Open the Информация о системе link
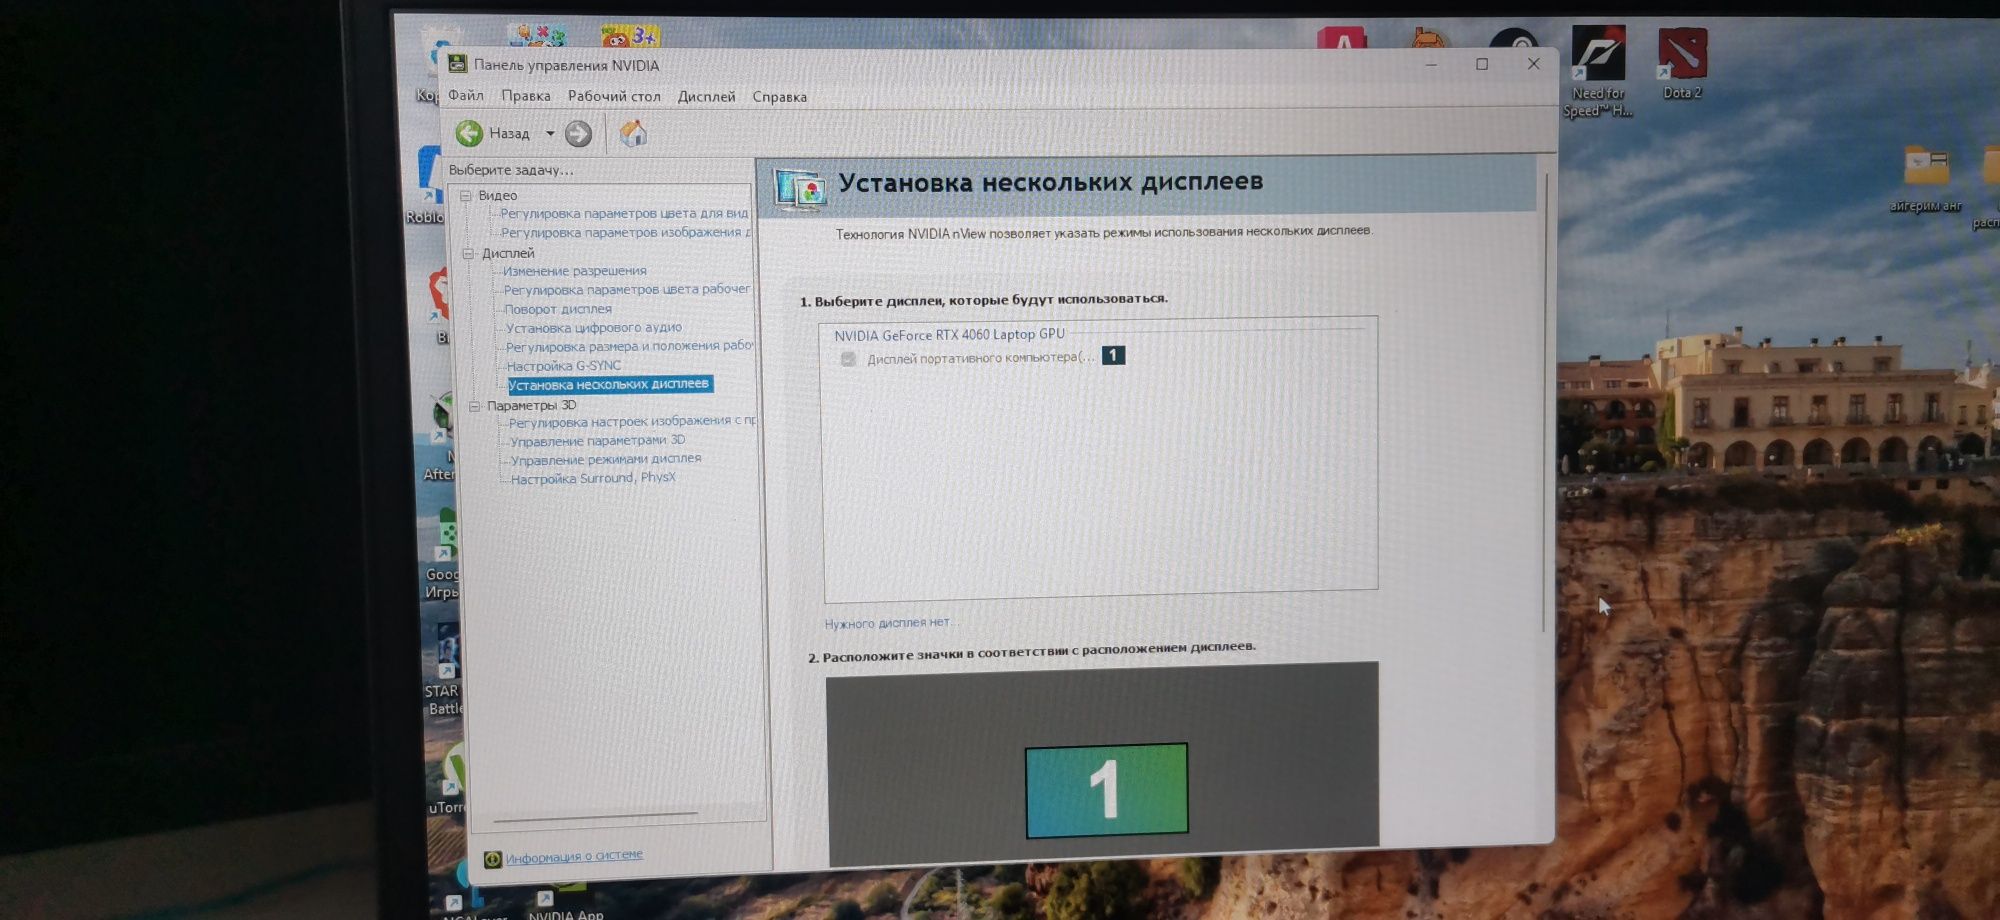Screen dimensions: 2000x920 574,856
